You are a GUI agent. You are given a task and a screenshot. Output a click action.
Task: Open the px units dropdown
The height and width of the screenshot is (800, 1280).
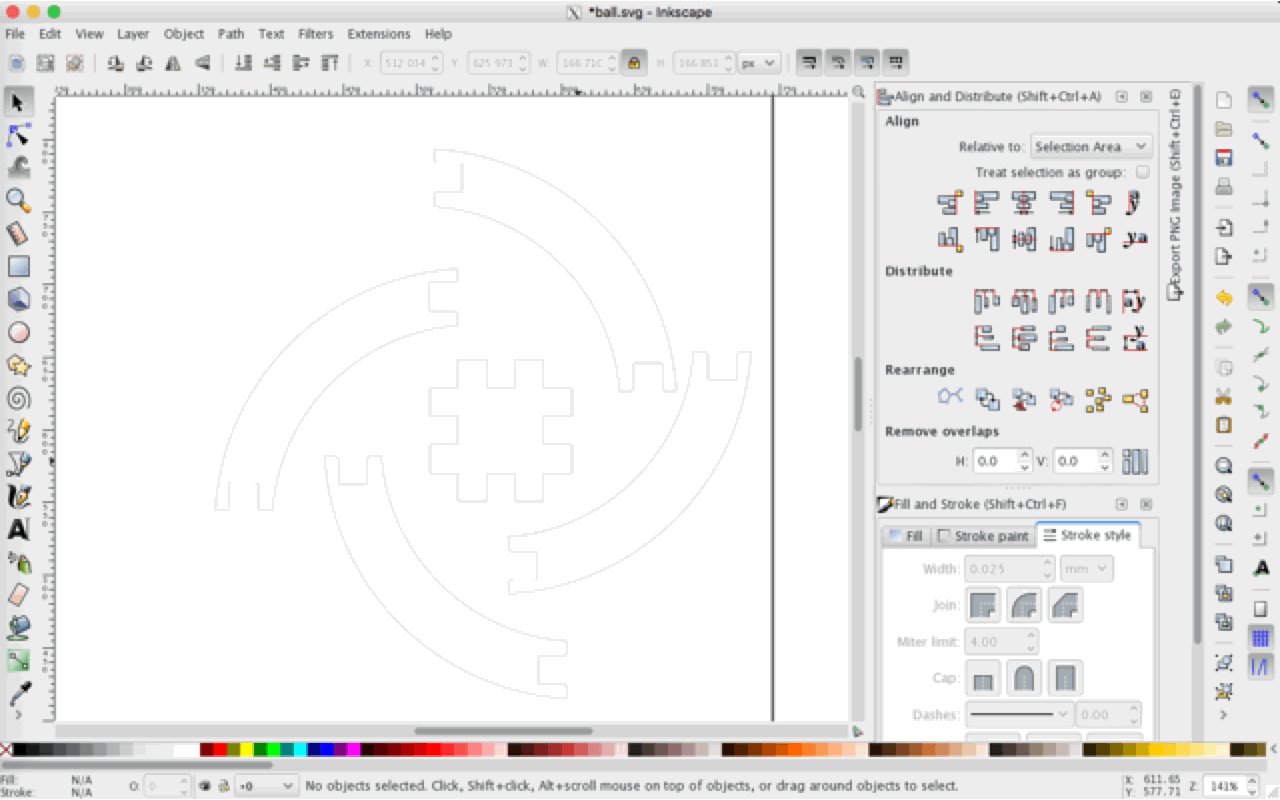click(759, 62)
